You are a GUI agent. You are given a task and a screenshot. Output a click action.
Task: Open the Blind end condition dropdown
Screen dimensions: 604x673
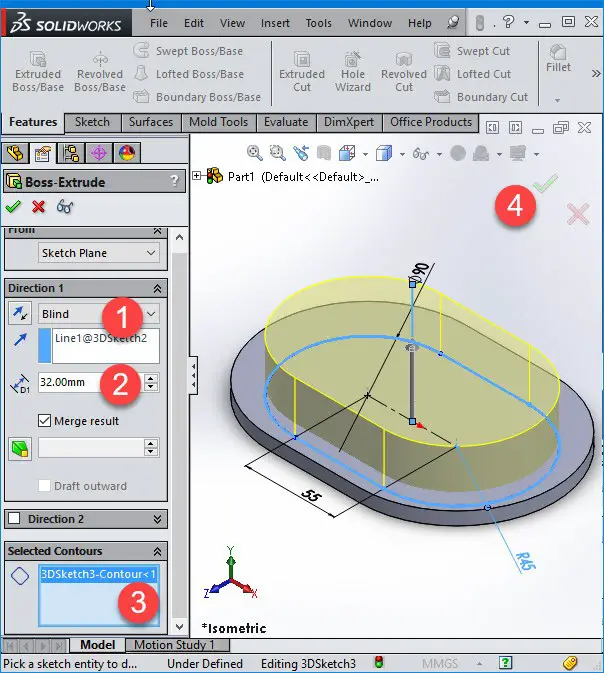(x=99, y=314)
